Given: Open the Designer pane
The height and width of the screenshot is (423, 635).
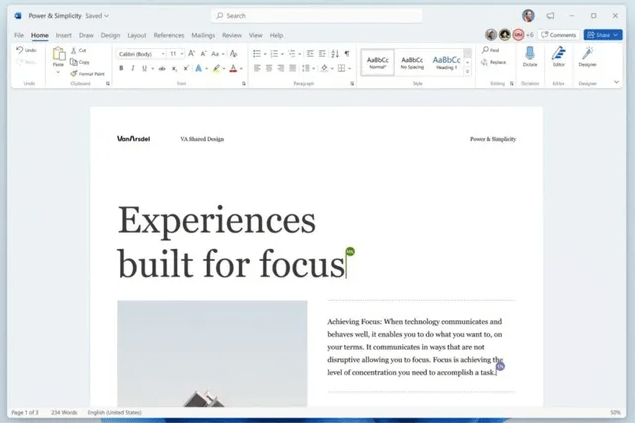Looking at the screenshot, I should coord(587,56).
